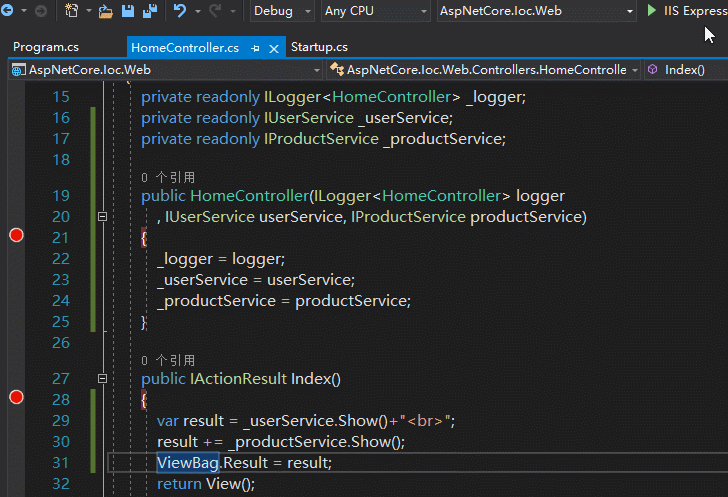Screen dimensions: 728x497
Task: Click line number 18 in the margin
Action: [61, 160]
